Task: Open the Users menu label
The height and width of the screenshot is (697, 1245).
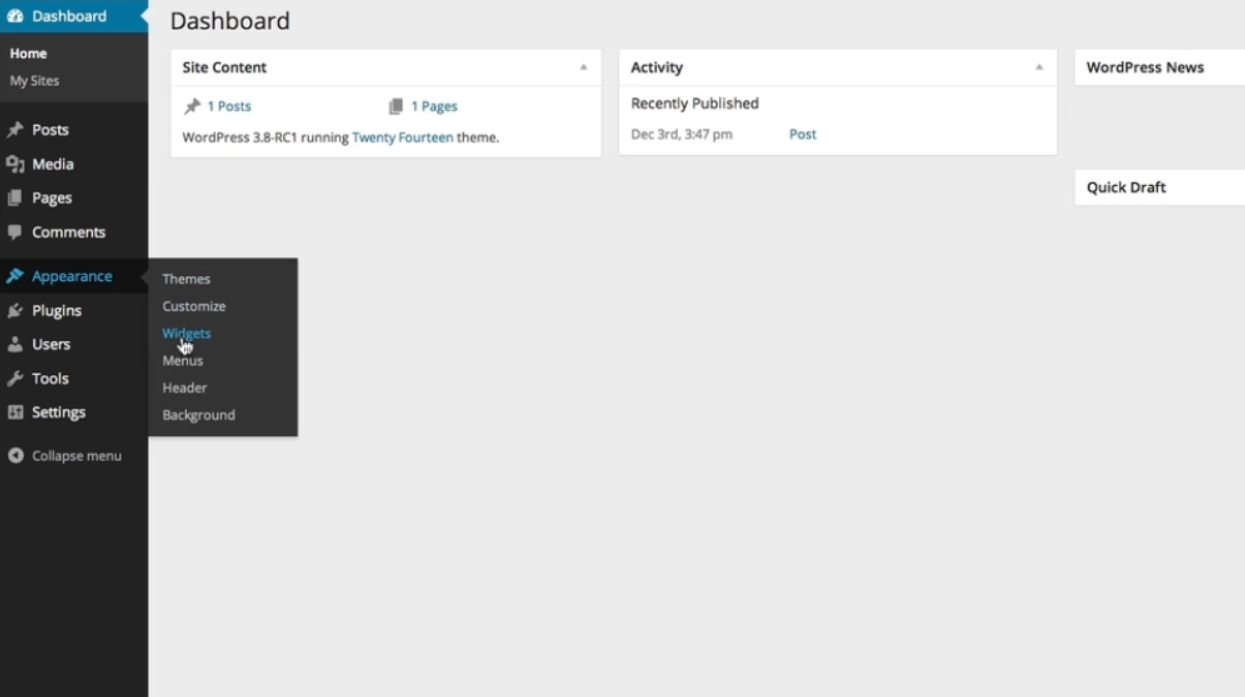Action: 51,344
